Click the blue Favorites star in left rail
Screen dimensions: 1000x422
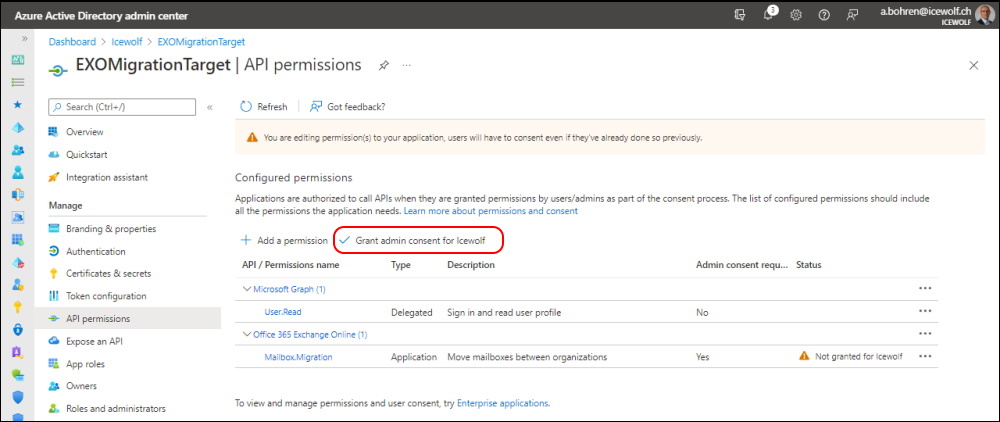click(x=18, y=105)
